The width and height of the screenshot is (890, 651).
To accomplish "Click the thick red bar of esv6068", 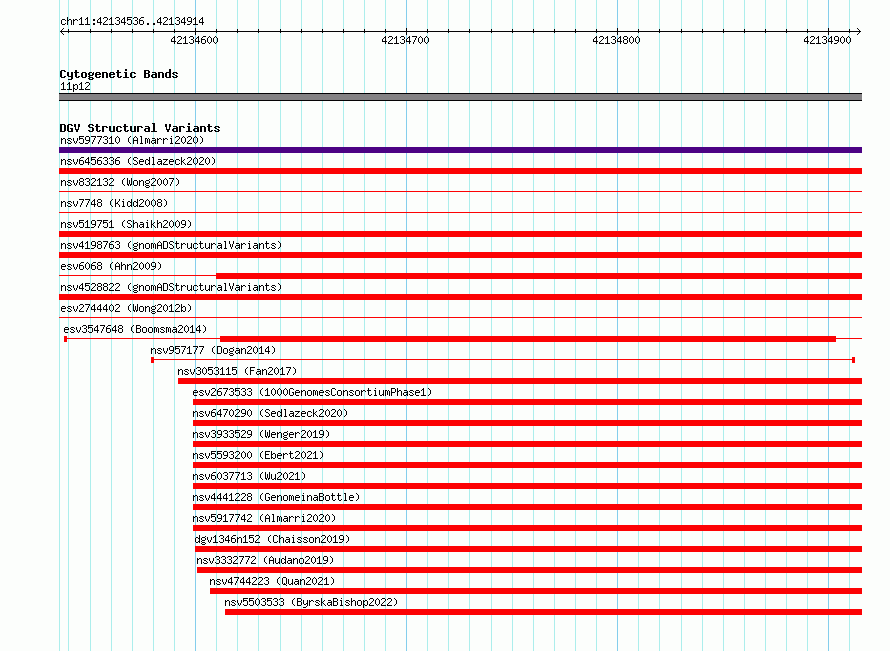I will pyautogui.click(x=539, y=276).
